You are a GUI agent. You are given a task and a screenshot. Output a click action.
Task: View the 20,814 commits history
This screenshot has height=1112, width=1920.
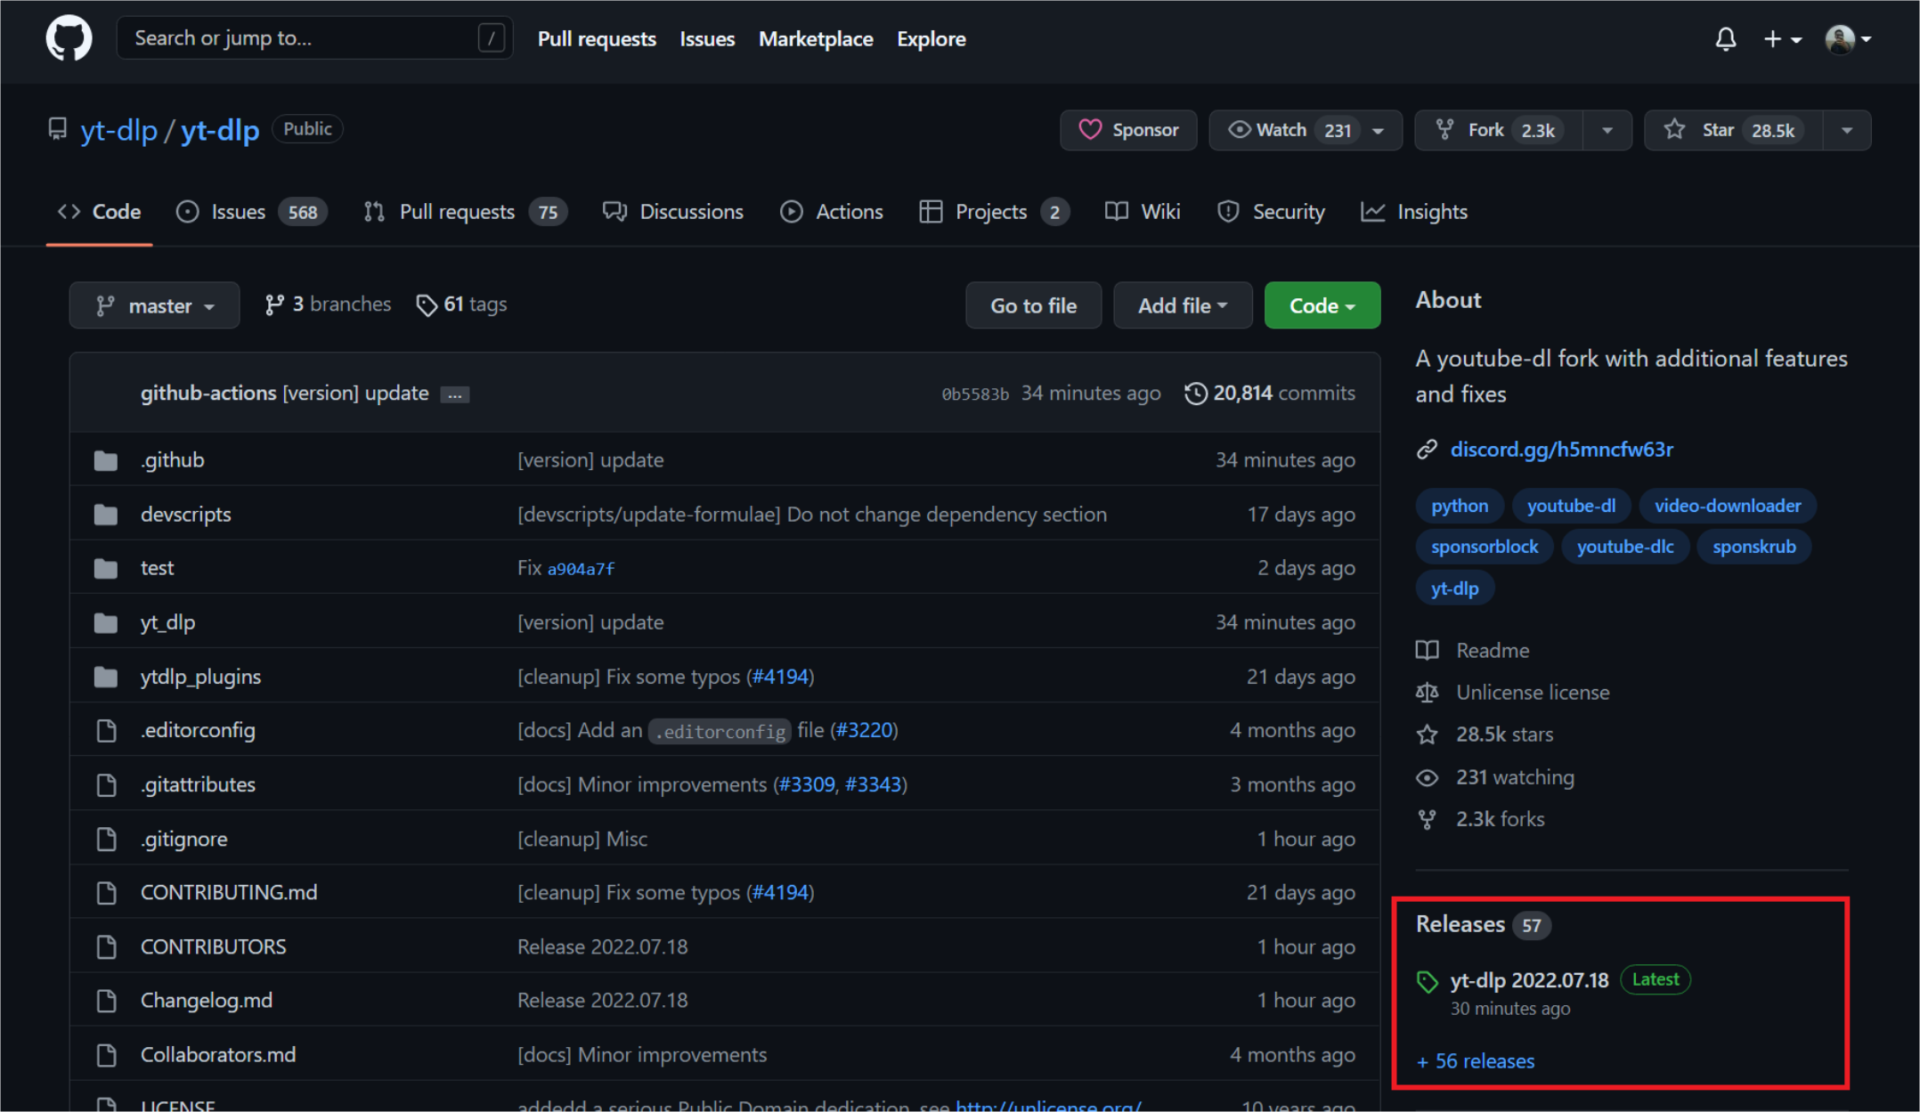coord(1270,393)
